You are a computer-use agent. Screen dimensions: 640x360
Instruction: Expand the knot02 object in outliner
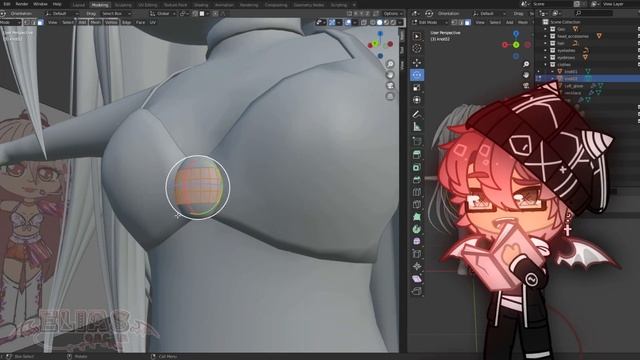(x=553, y=78)
